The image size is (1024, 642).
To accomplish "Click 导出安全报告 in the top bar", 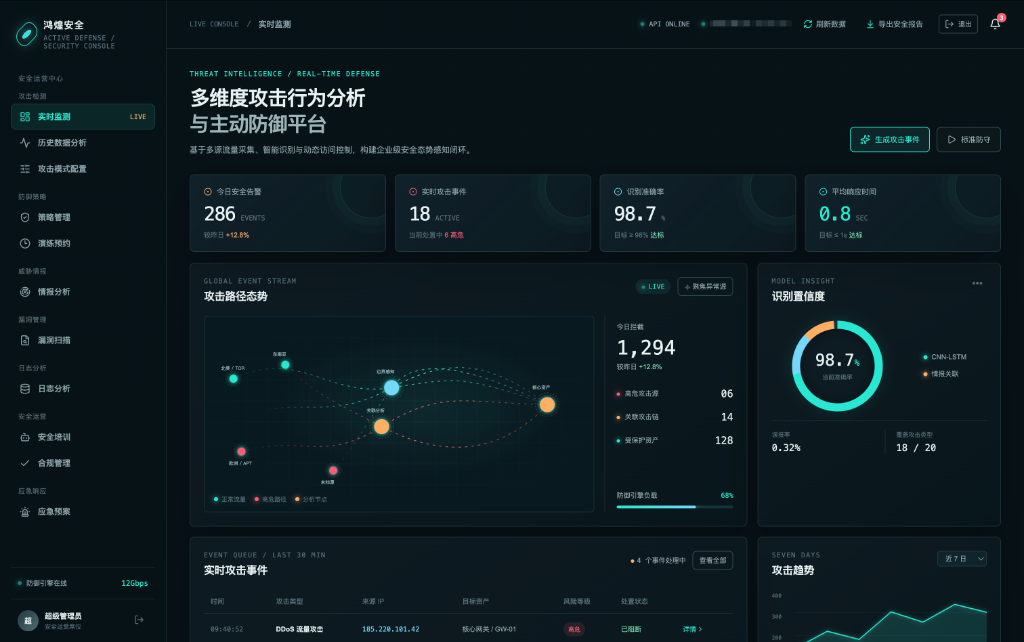I will point(894,24).
